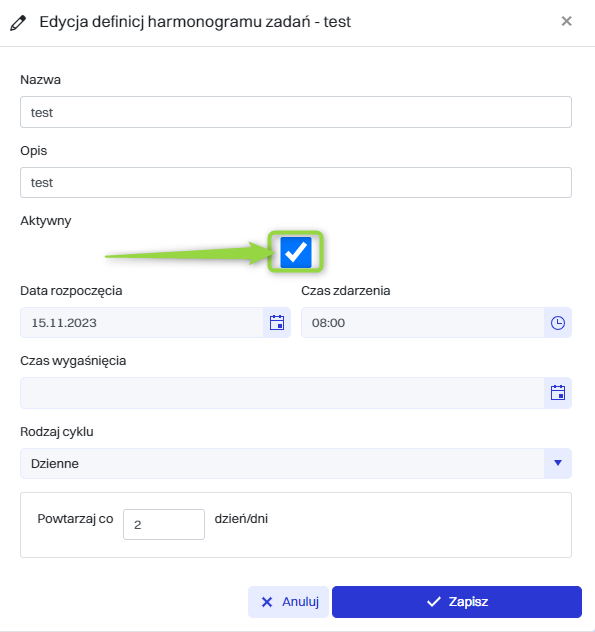This screenshot has height=632, width=595.
Task: Expand the Rodzaj cyklu dropdown arrow
Action: [558, 463]
